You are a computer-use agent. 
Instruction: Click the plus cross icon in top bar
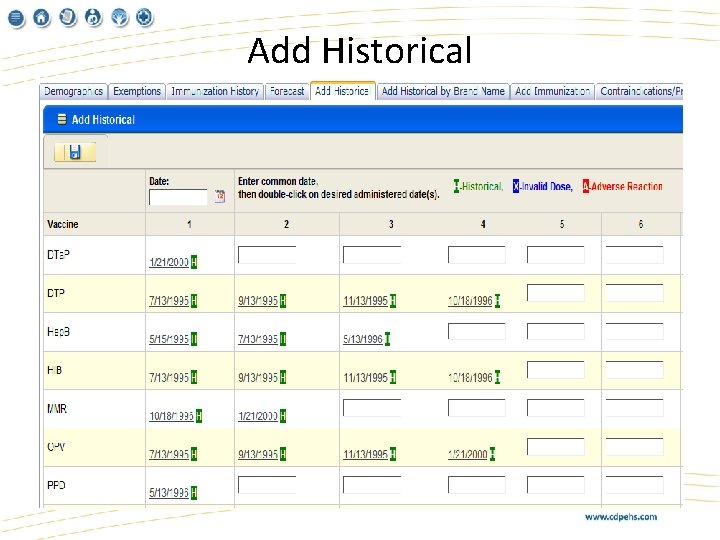point(145,17)
